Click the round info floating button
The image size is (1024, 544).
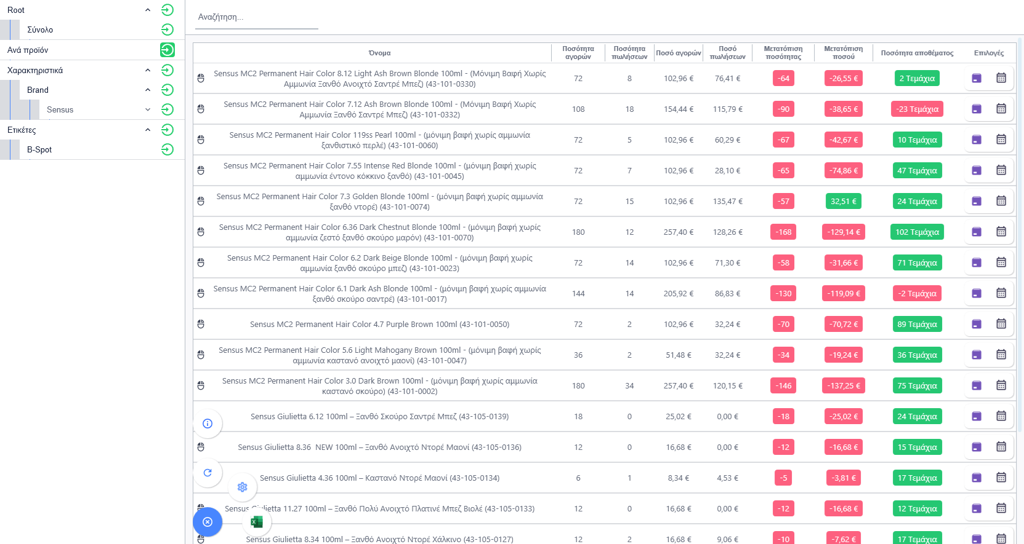(208, 424)
